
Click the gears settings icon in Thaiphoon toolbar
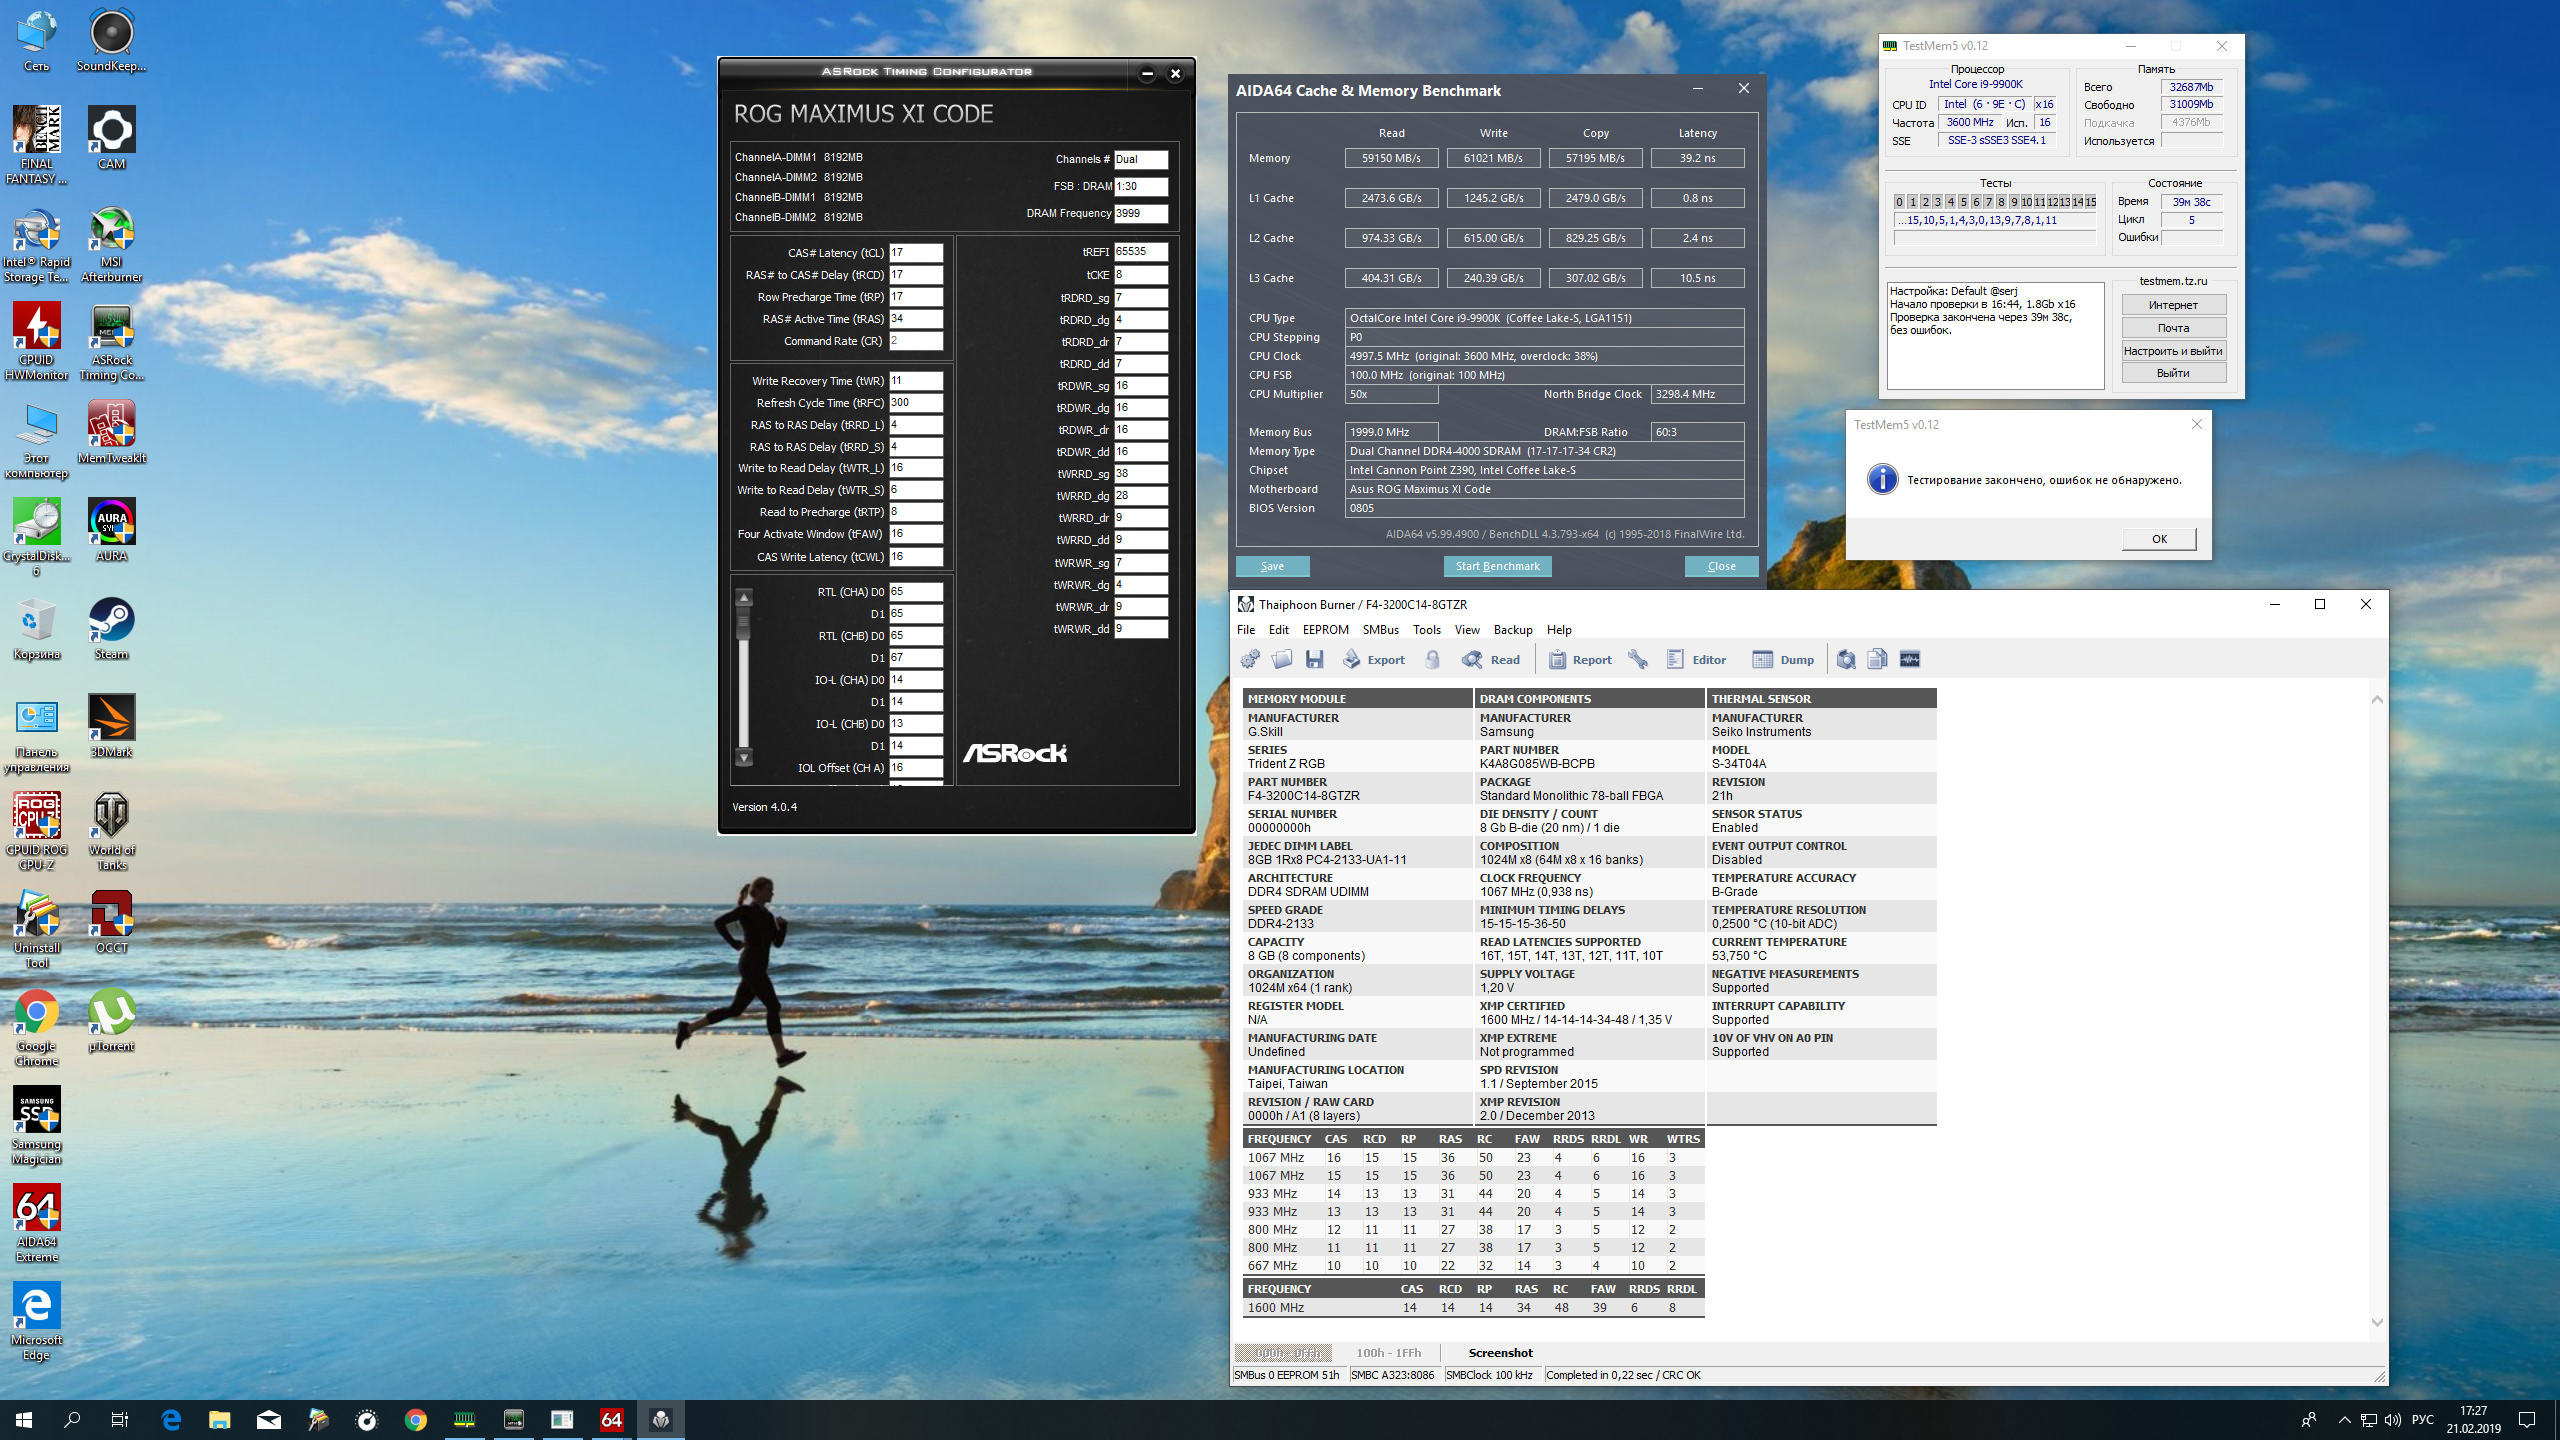coord(1250,659)
